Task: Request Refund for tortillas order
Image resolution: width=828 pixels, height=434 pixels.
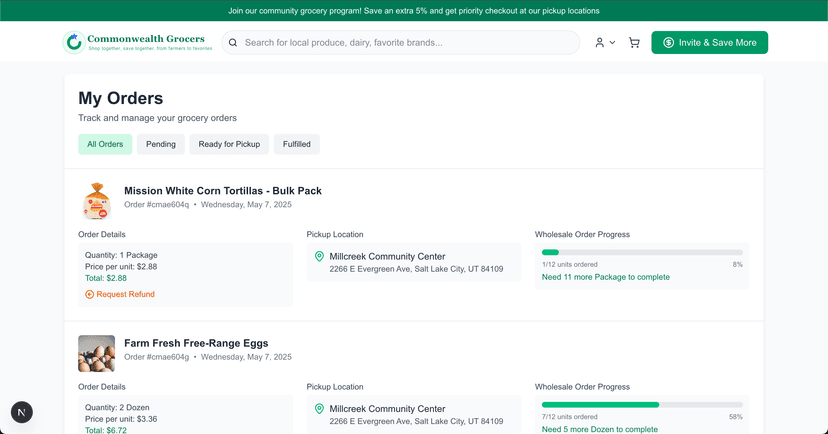Action: click(x=120, y=295)
